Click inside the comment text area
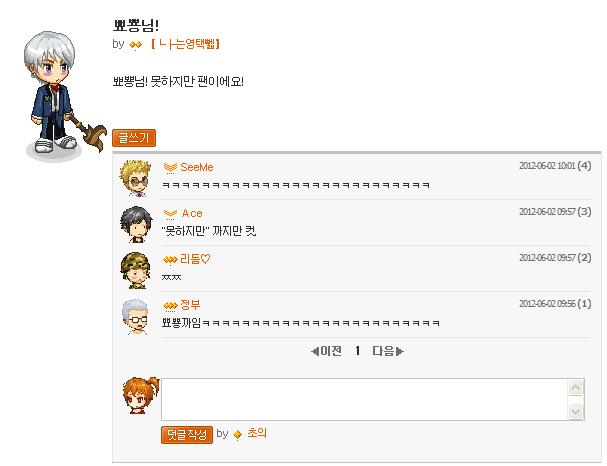The image size is (607, 466). (364, 399)
